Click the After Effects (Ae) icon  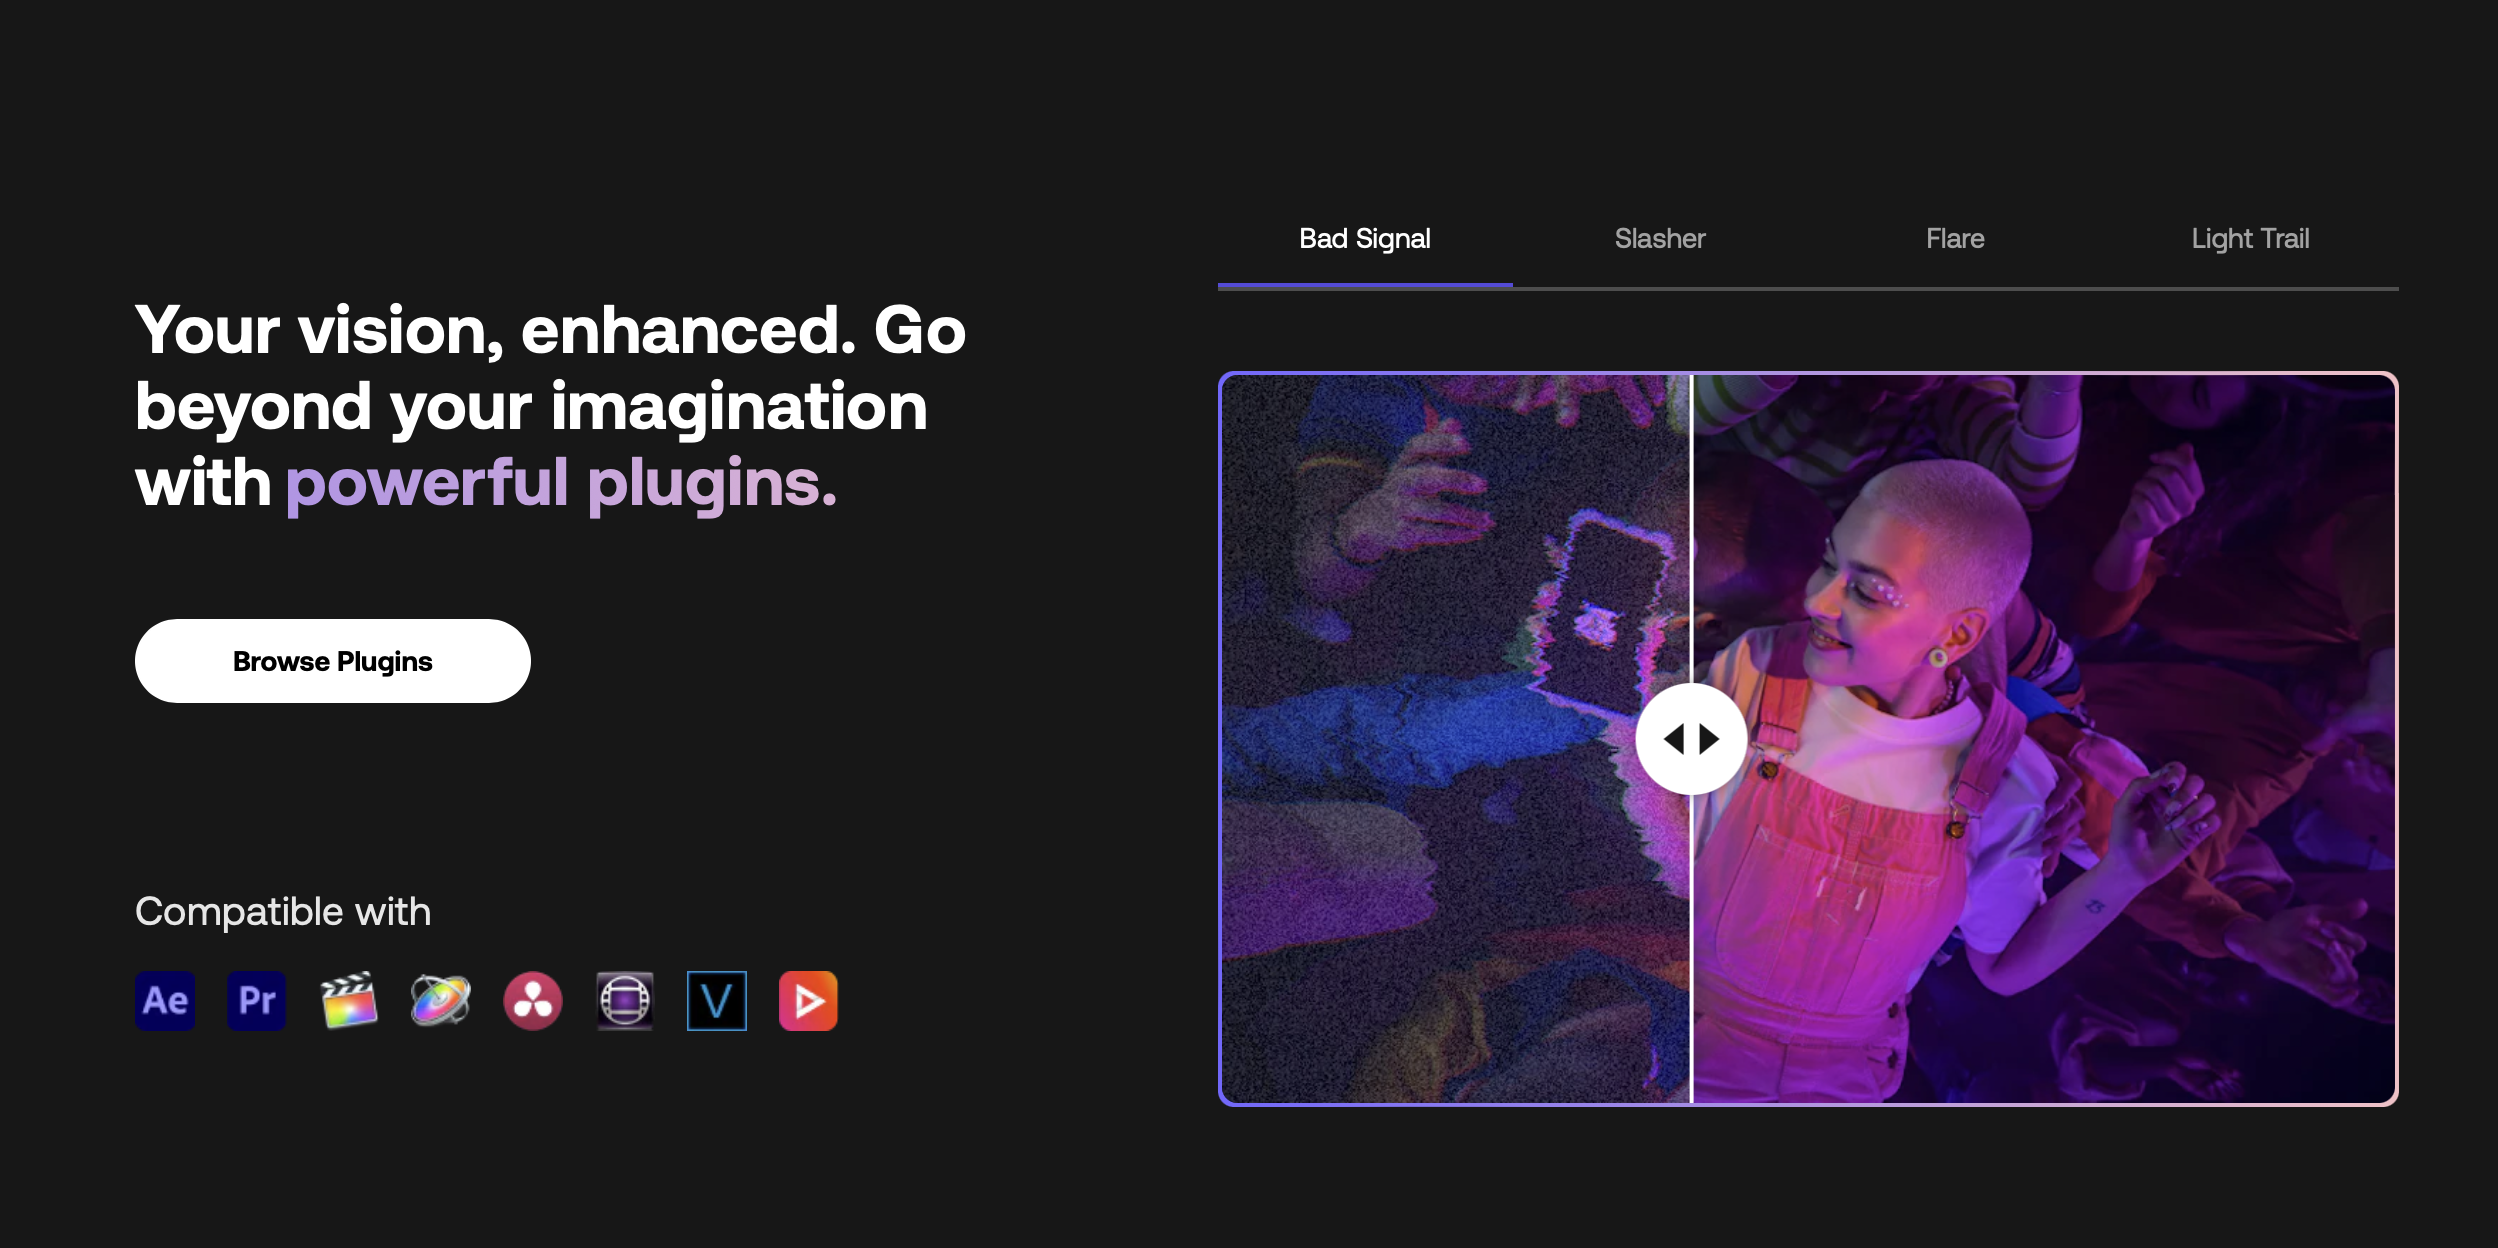click(x=165, y=1000)
